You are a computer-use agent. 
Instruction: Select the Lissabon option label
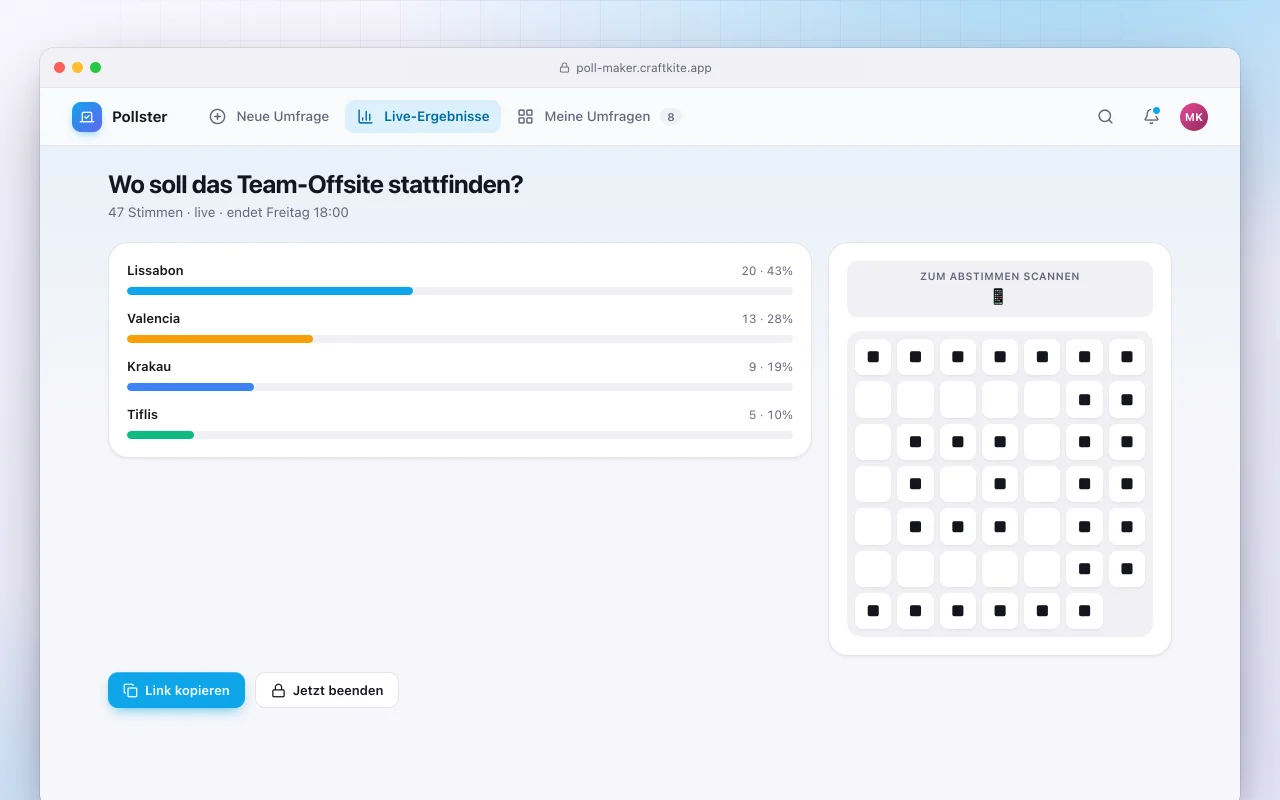155,271
